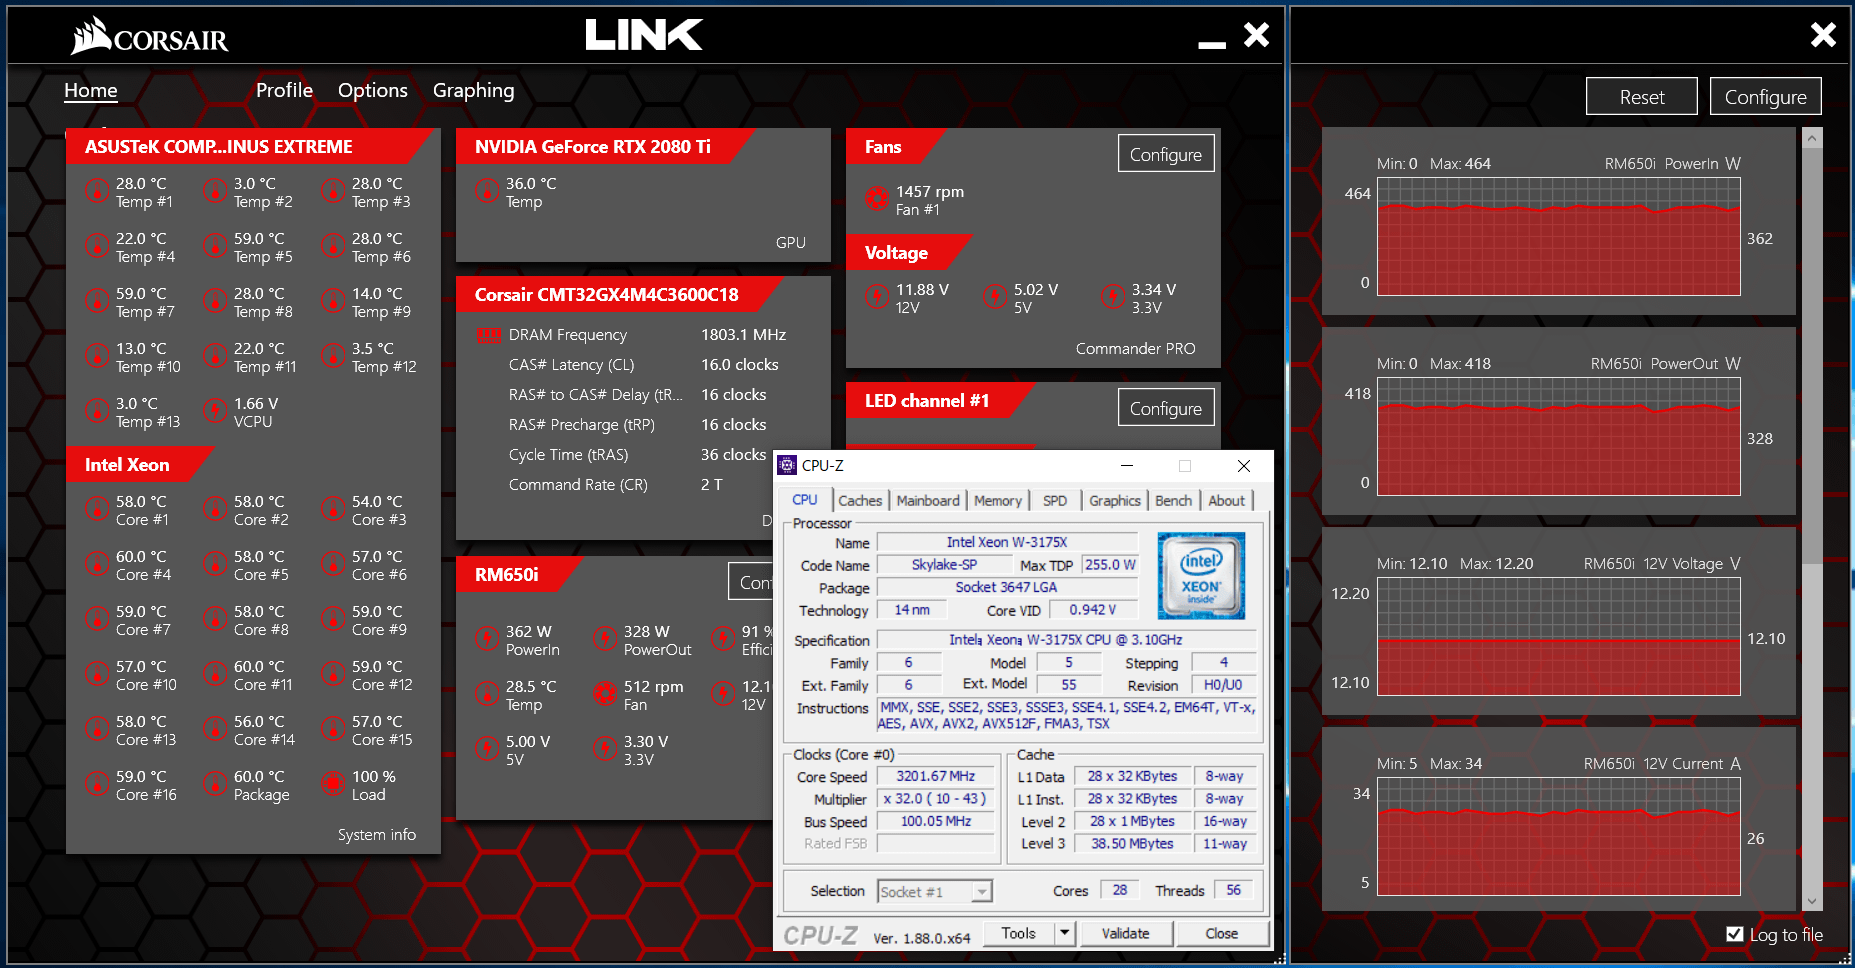Click the Temp #5 thermometer icon
Screen dimensions: 1855x968
tap(215, 245)
